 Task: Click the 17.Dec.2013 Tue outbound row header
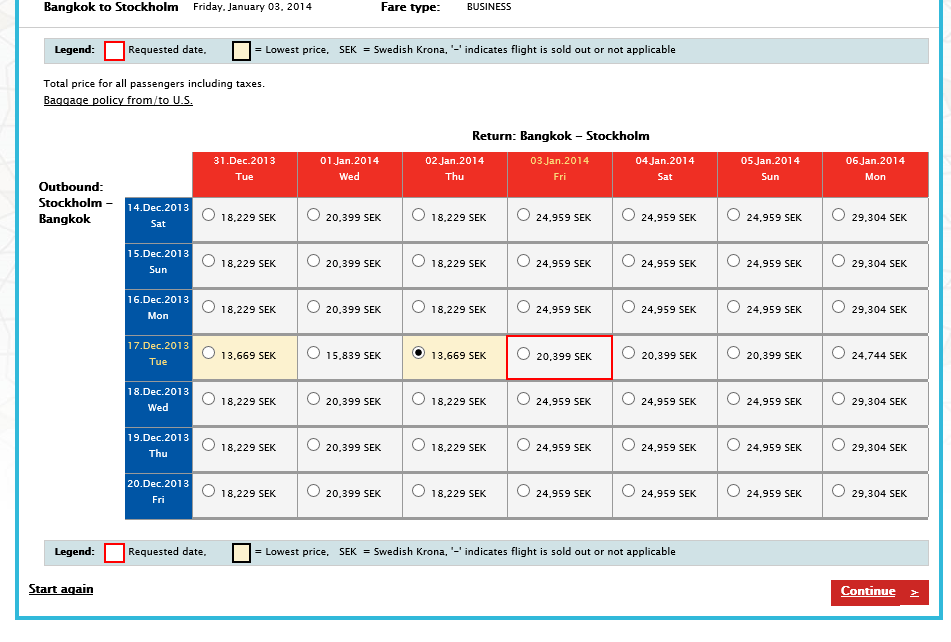pyautogui.click(x=158, y=354)
